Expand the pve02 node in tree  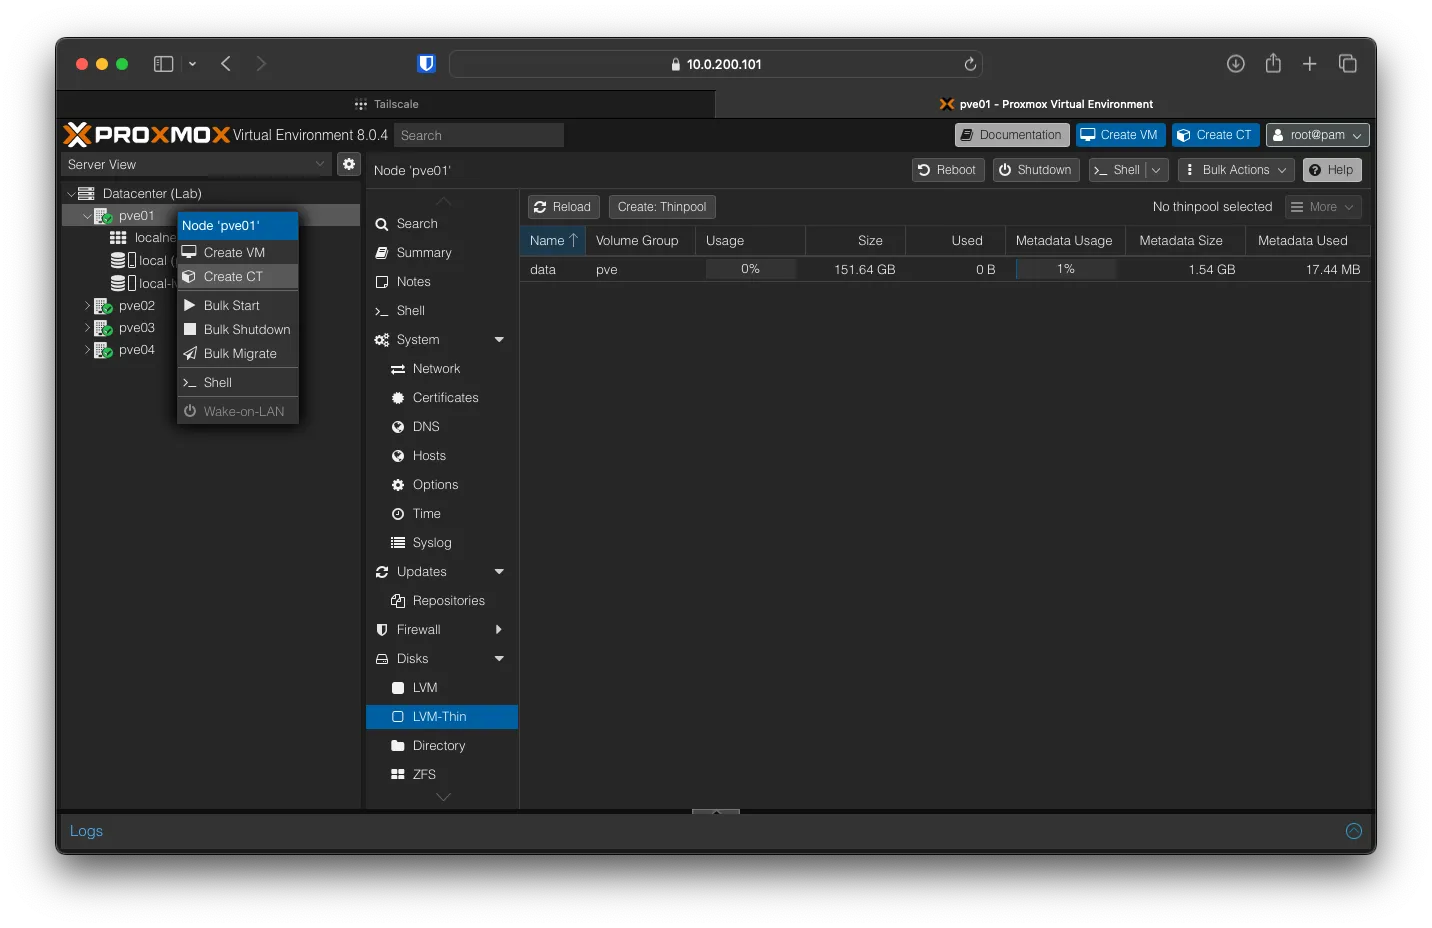point(87,306)
